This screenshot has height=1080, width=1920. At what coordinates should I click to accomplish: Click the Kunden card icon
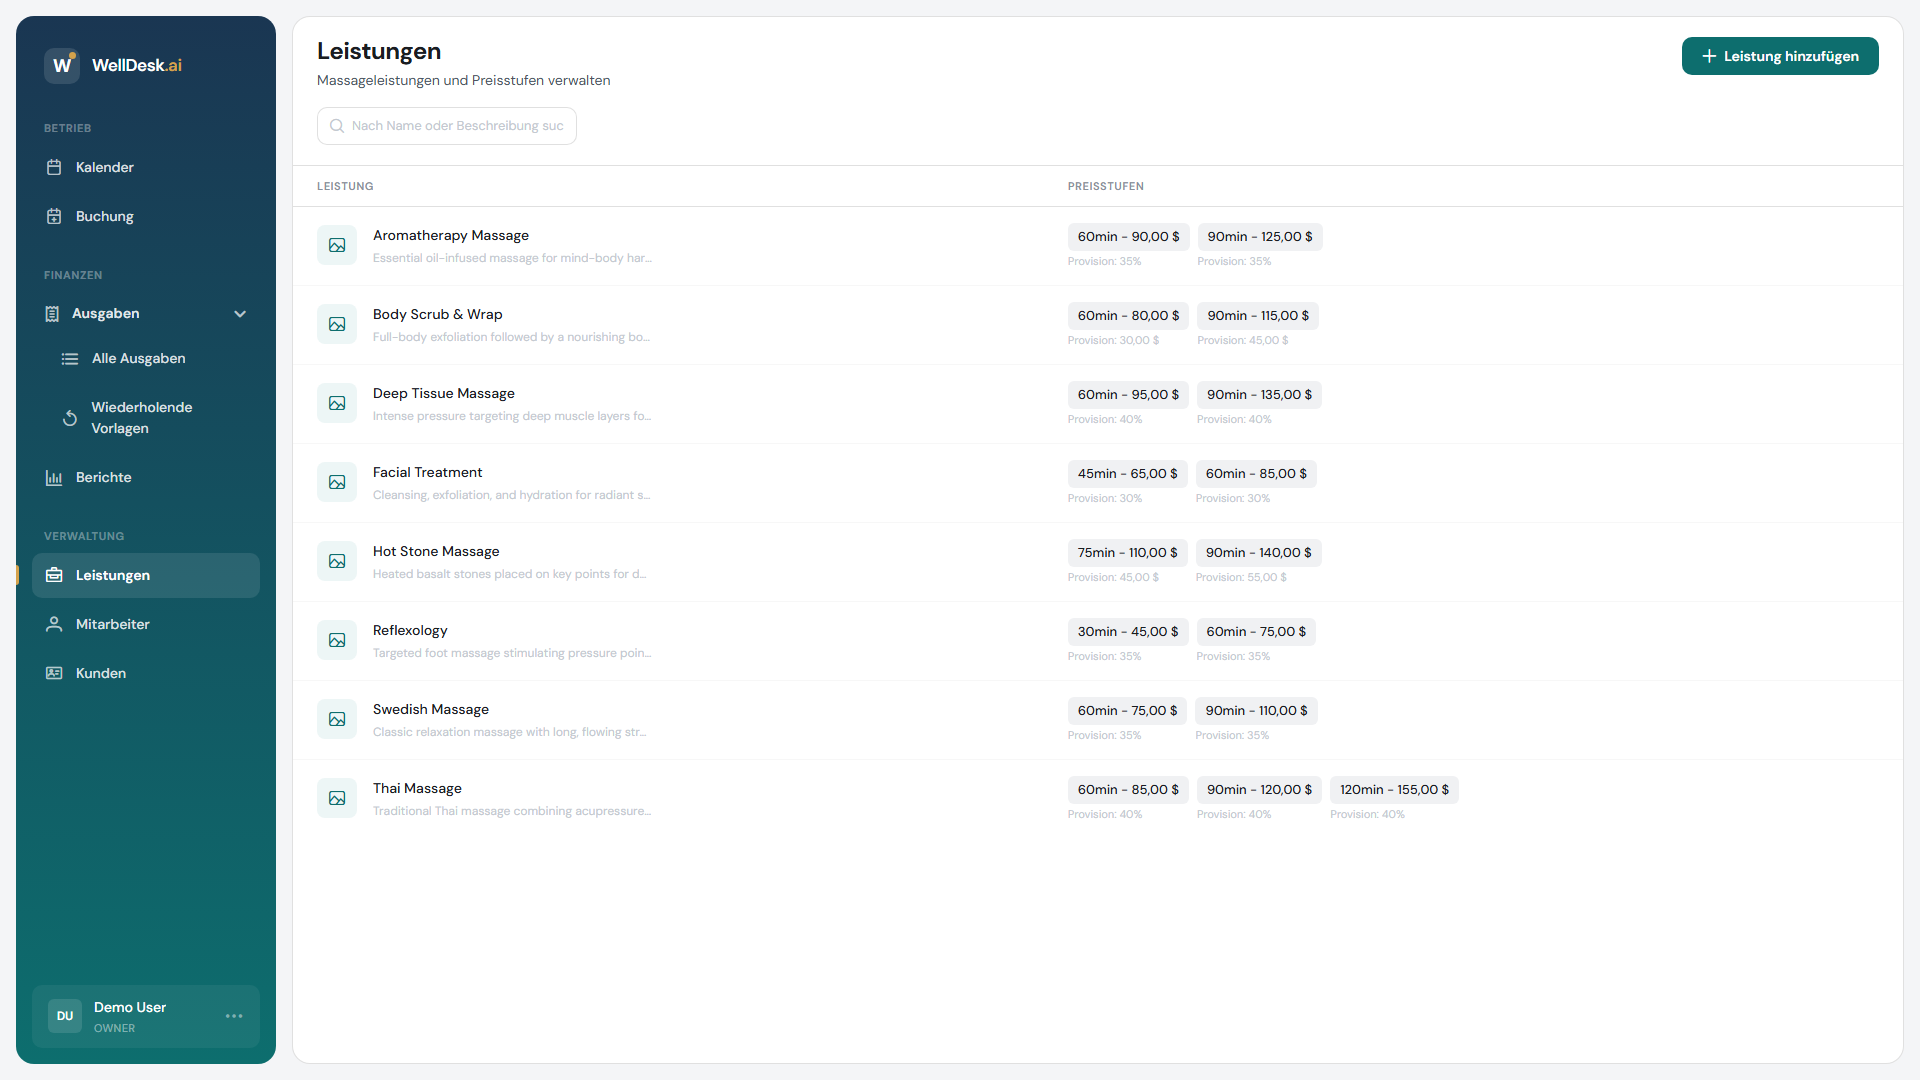coord(54,673)
